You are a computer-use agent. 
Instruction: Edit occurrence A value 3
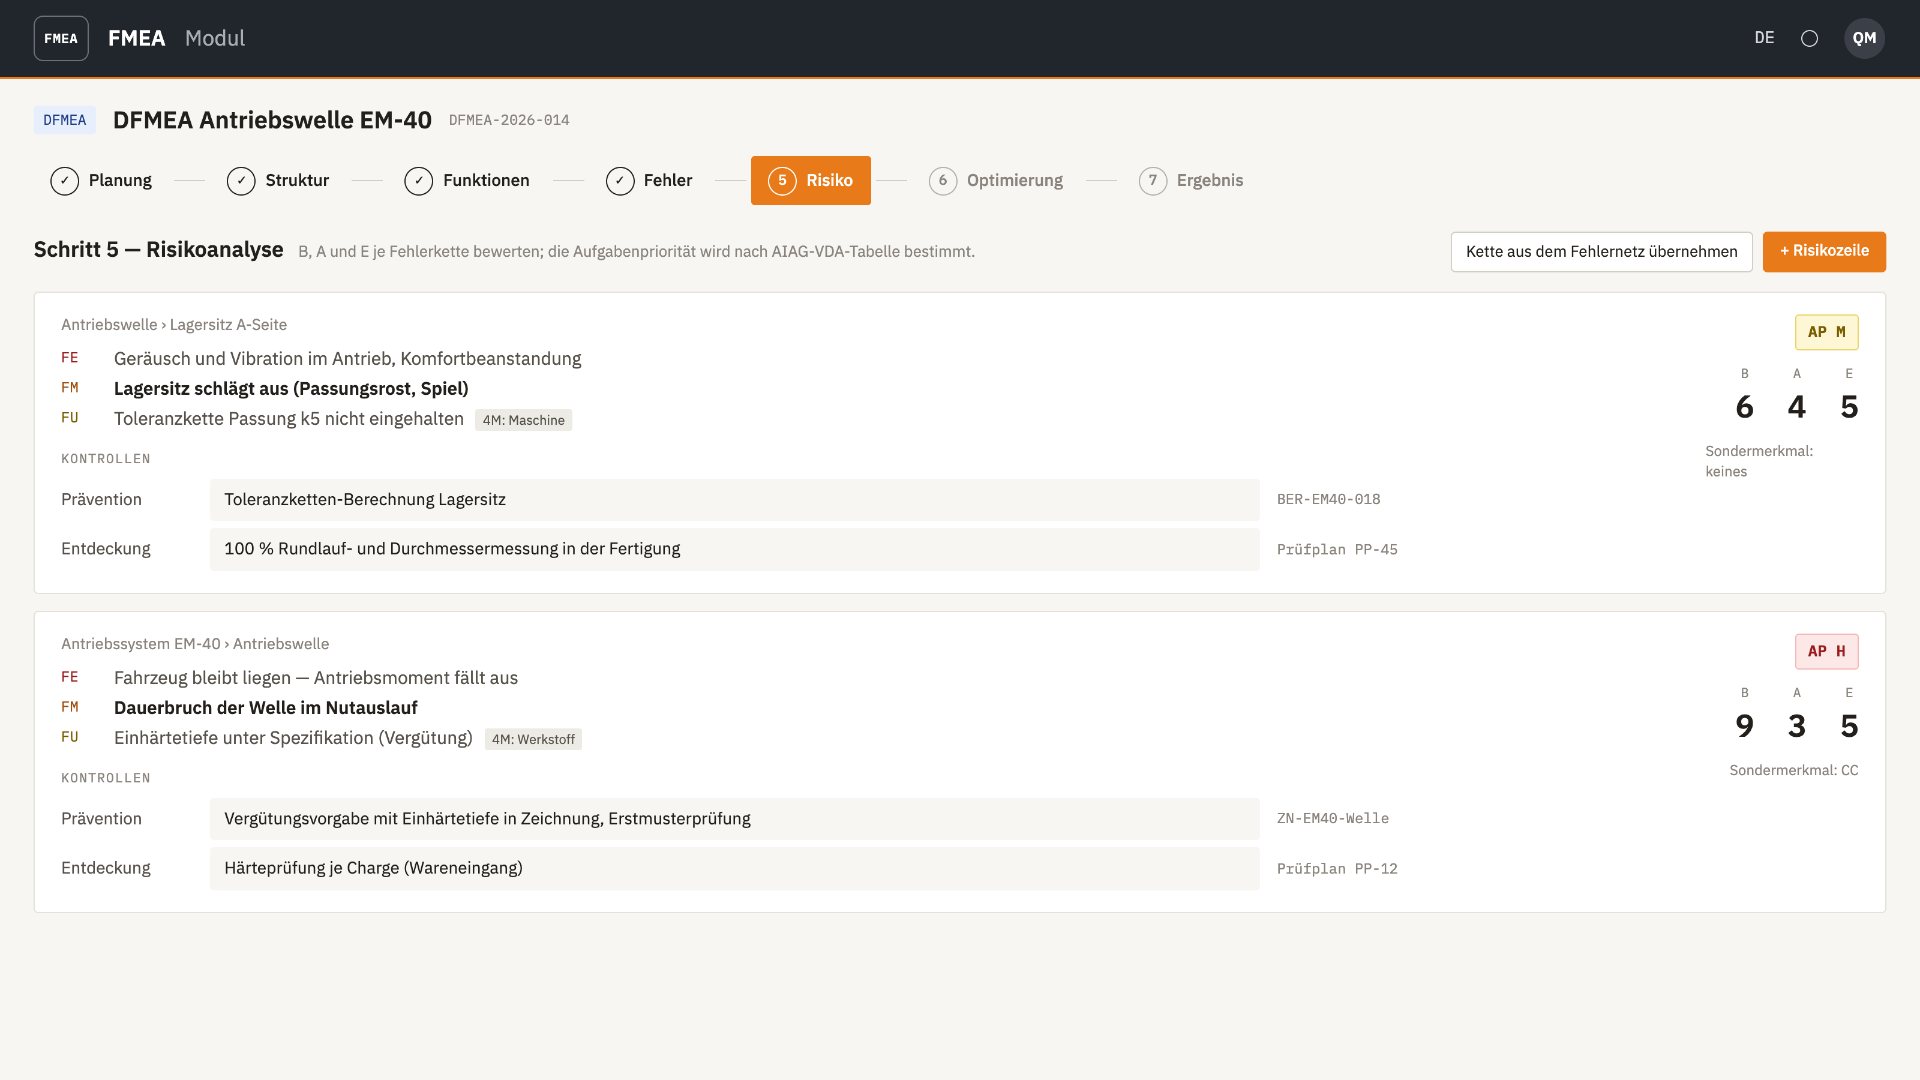click(1797, 726)
